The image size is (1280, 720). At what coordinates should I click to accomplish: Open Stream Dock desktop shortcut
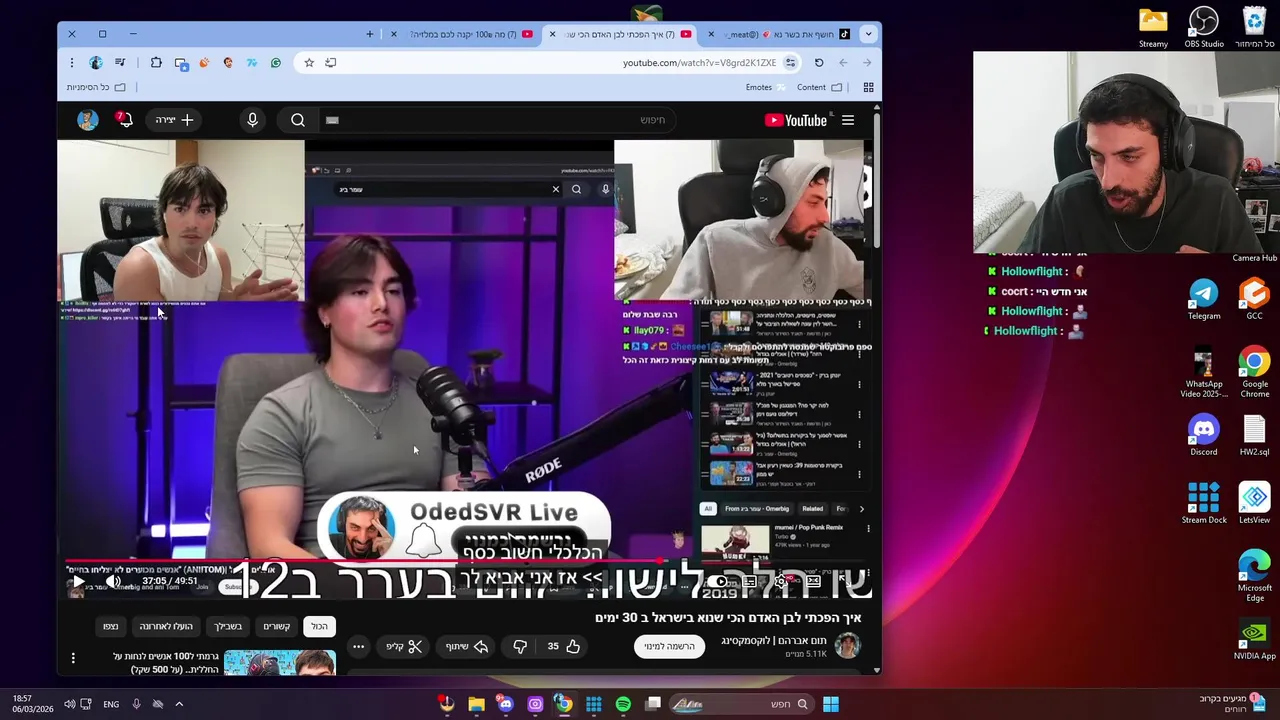pos(1204,503)
